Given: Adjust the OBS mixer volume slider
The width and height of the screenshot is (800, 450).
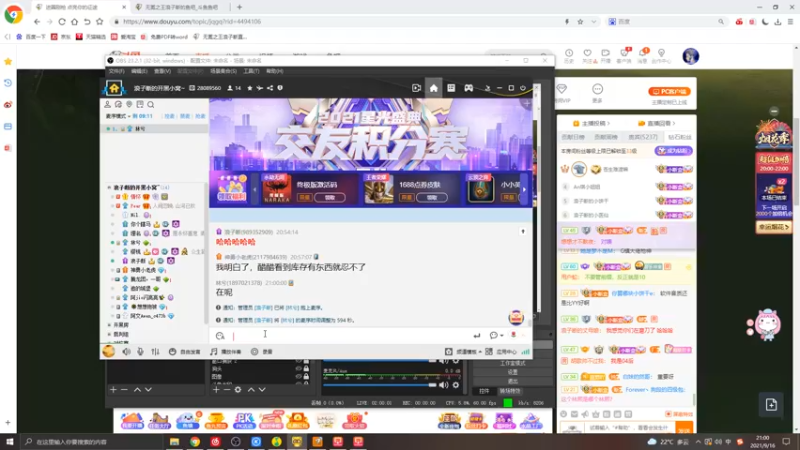Looking at the screenshot, I should tap(380, 385).
